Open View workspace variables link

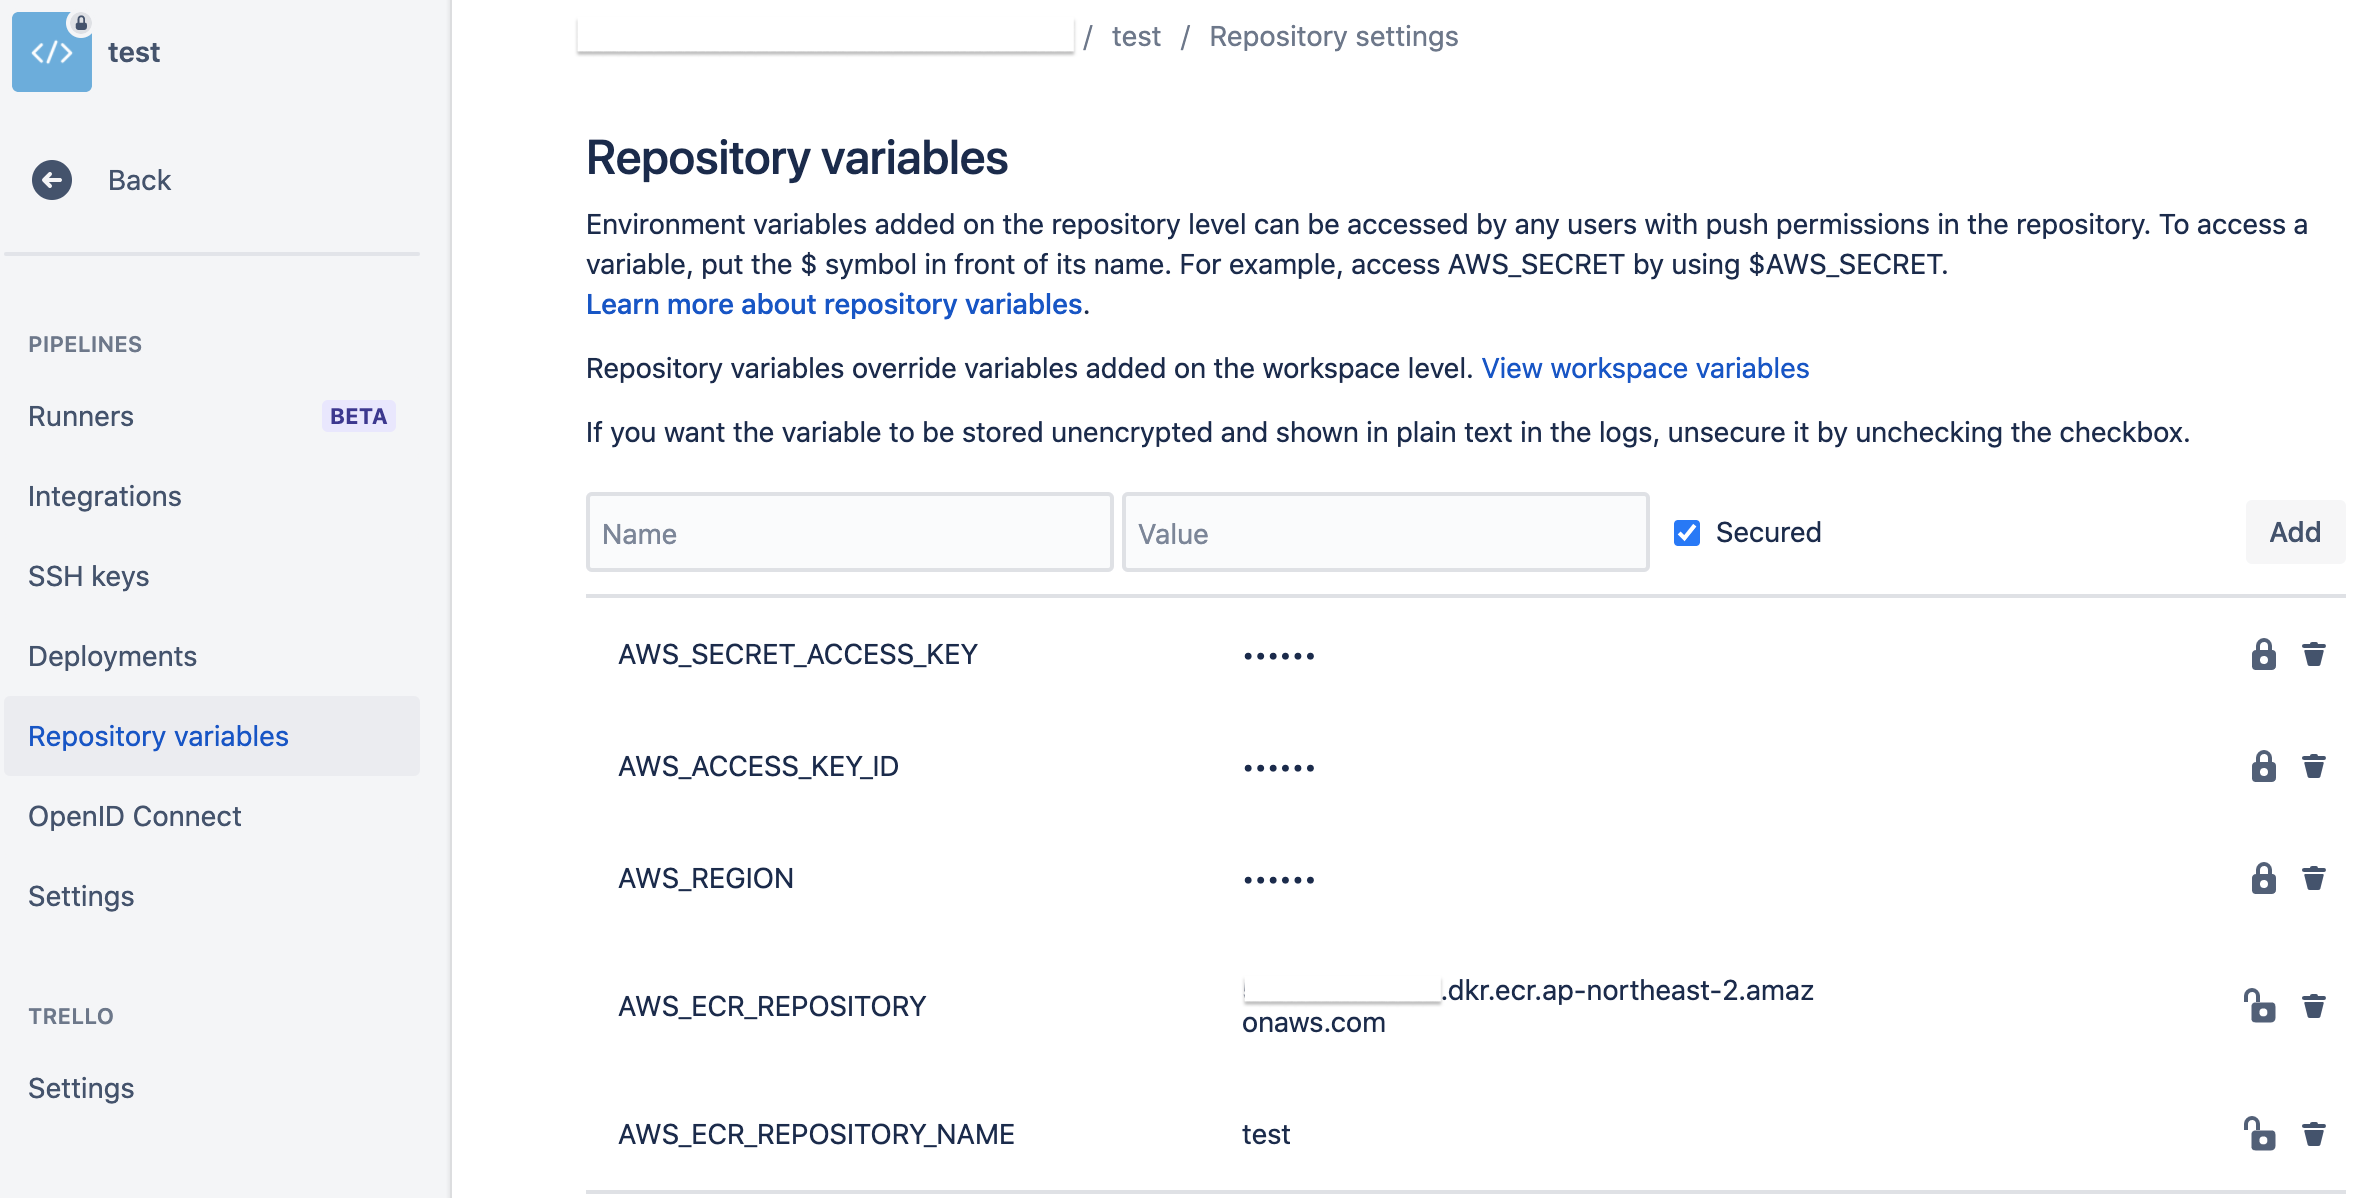pos(1645,368)
